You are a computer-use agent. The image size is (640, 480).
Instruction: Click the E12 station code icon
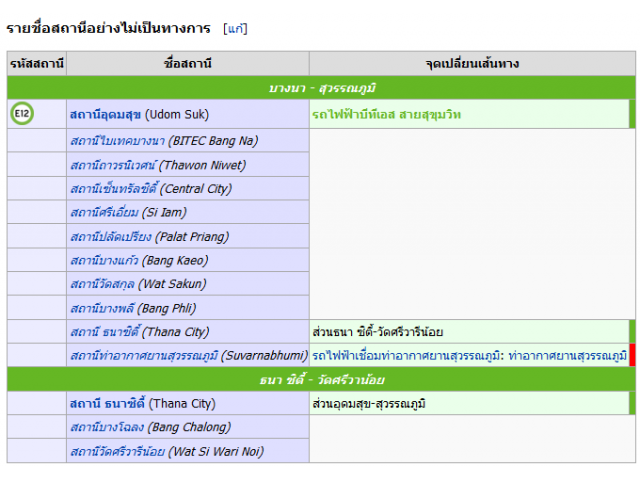pyautogui.click(x=22, y=114)
